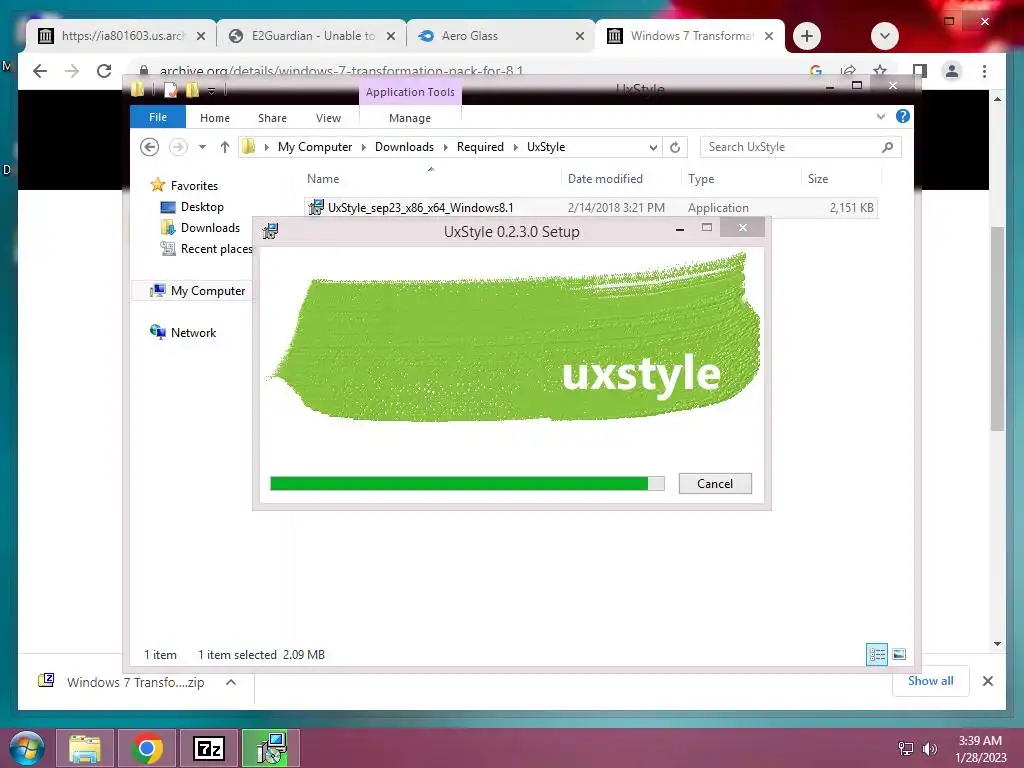This screenshot has height=768, width=1024.
Task: Open 7-Zip from the taskbar
Action: pos(209,748)
